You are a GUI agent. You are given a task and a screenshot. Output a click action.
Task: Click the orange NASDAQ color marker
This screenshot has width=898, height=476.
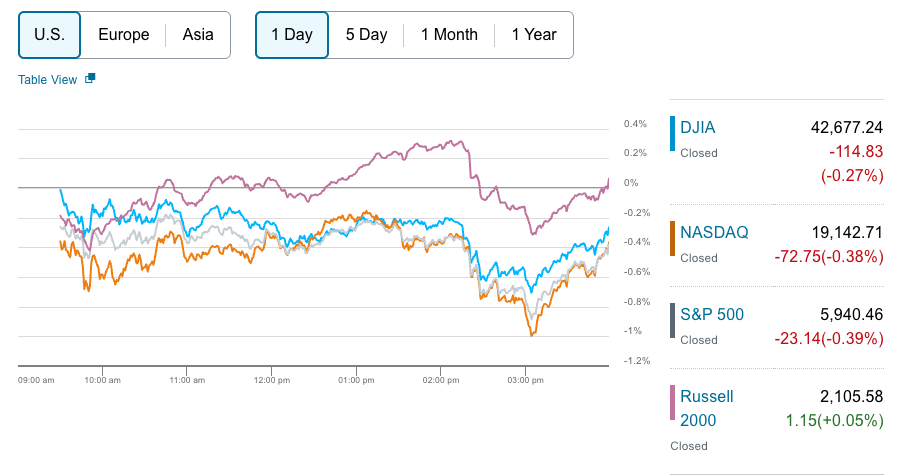click(673, 239)
